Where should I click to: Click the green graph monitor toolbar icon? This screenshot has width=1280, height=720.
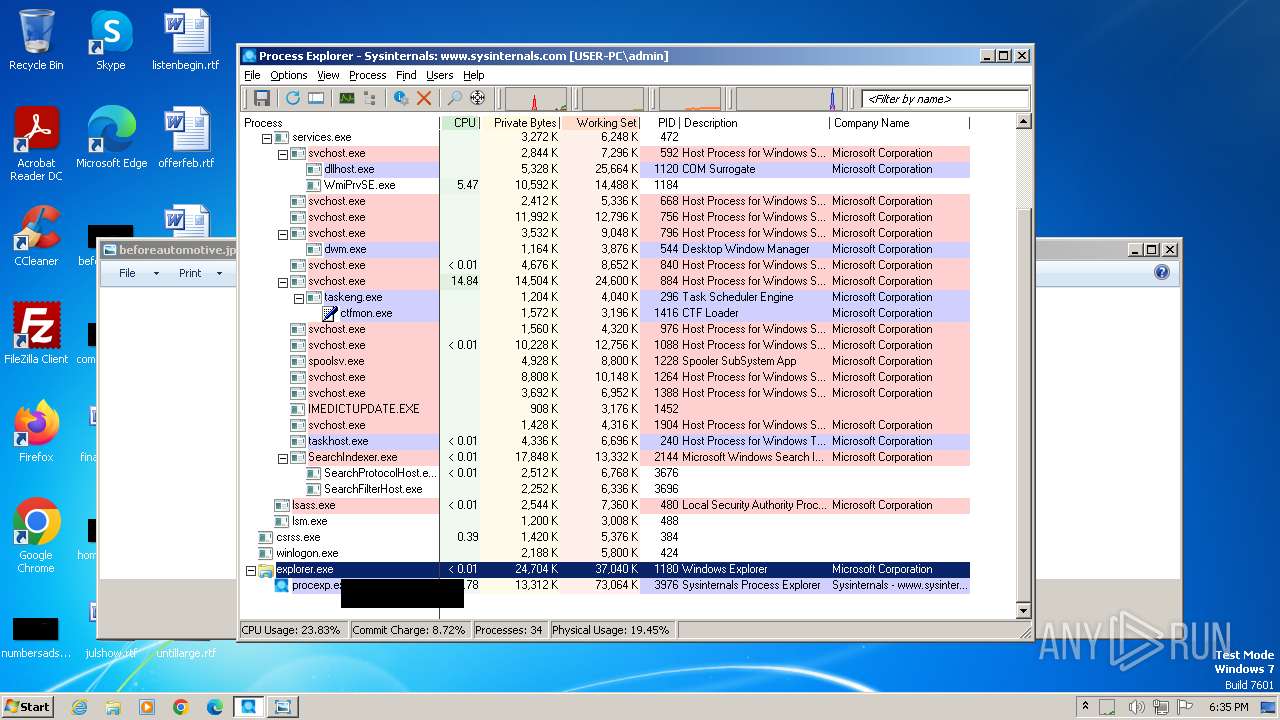[347, 98]
